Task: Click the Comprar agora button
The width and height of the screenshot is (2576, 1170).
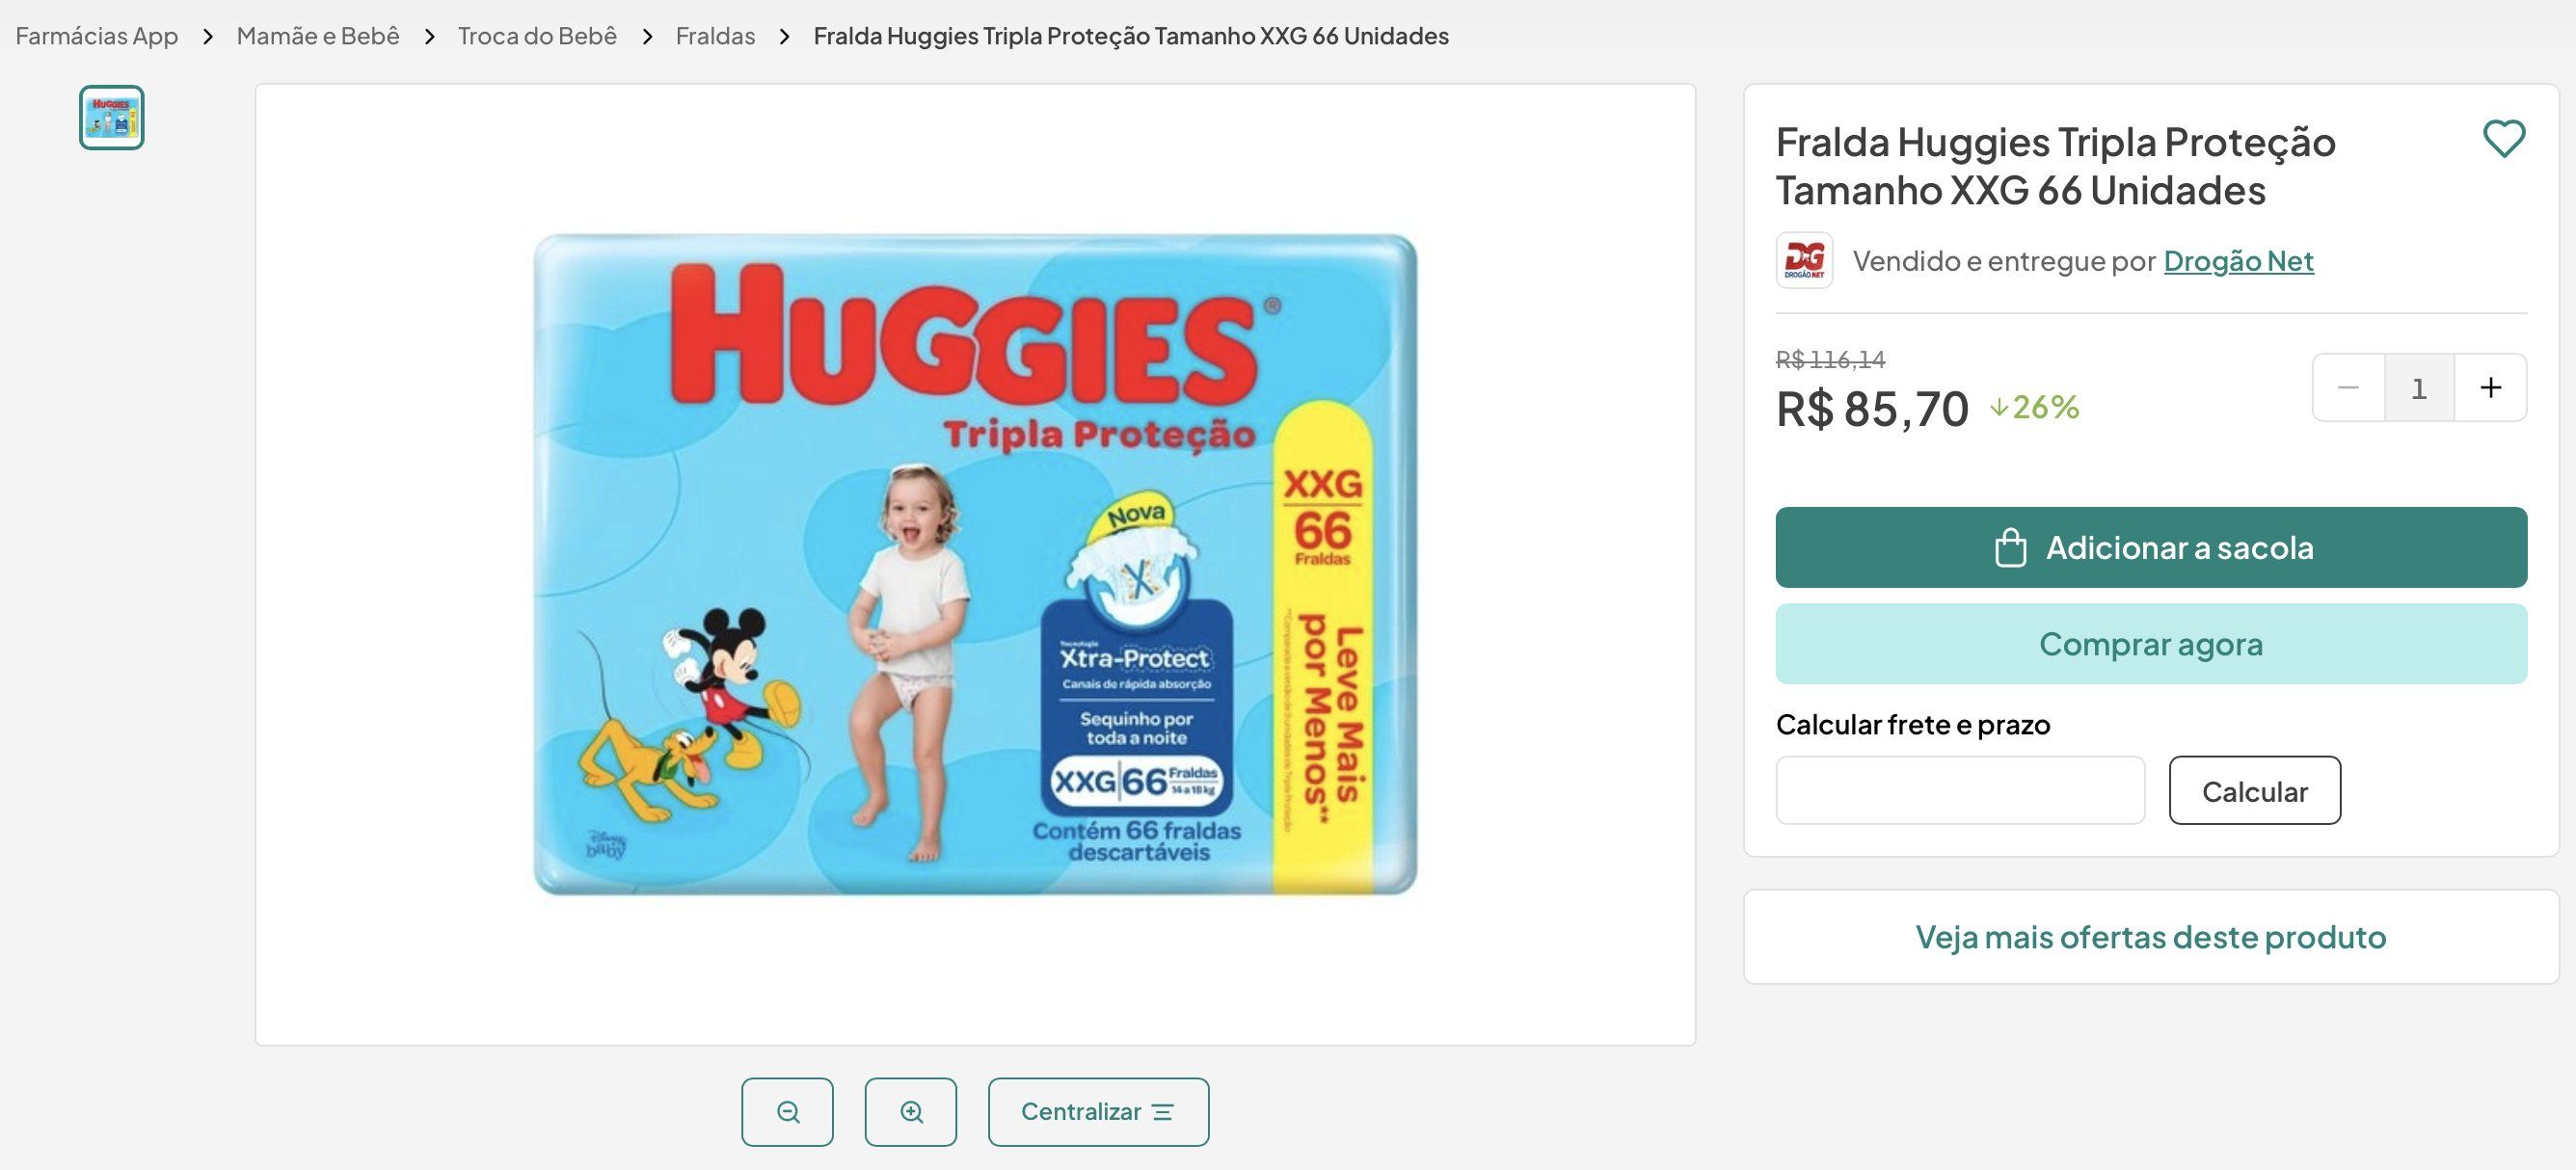Action: coord(2151,644)
